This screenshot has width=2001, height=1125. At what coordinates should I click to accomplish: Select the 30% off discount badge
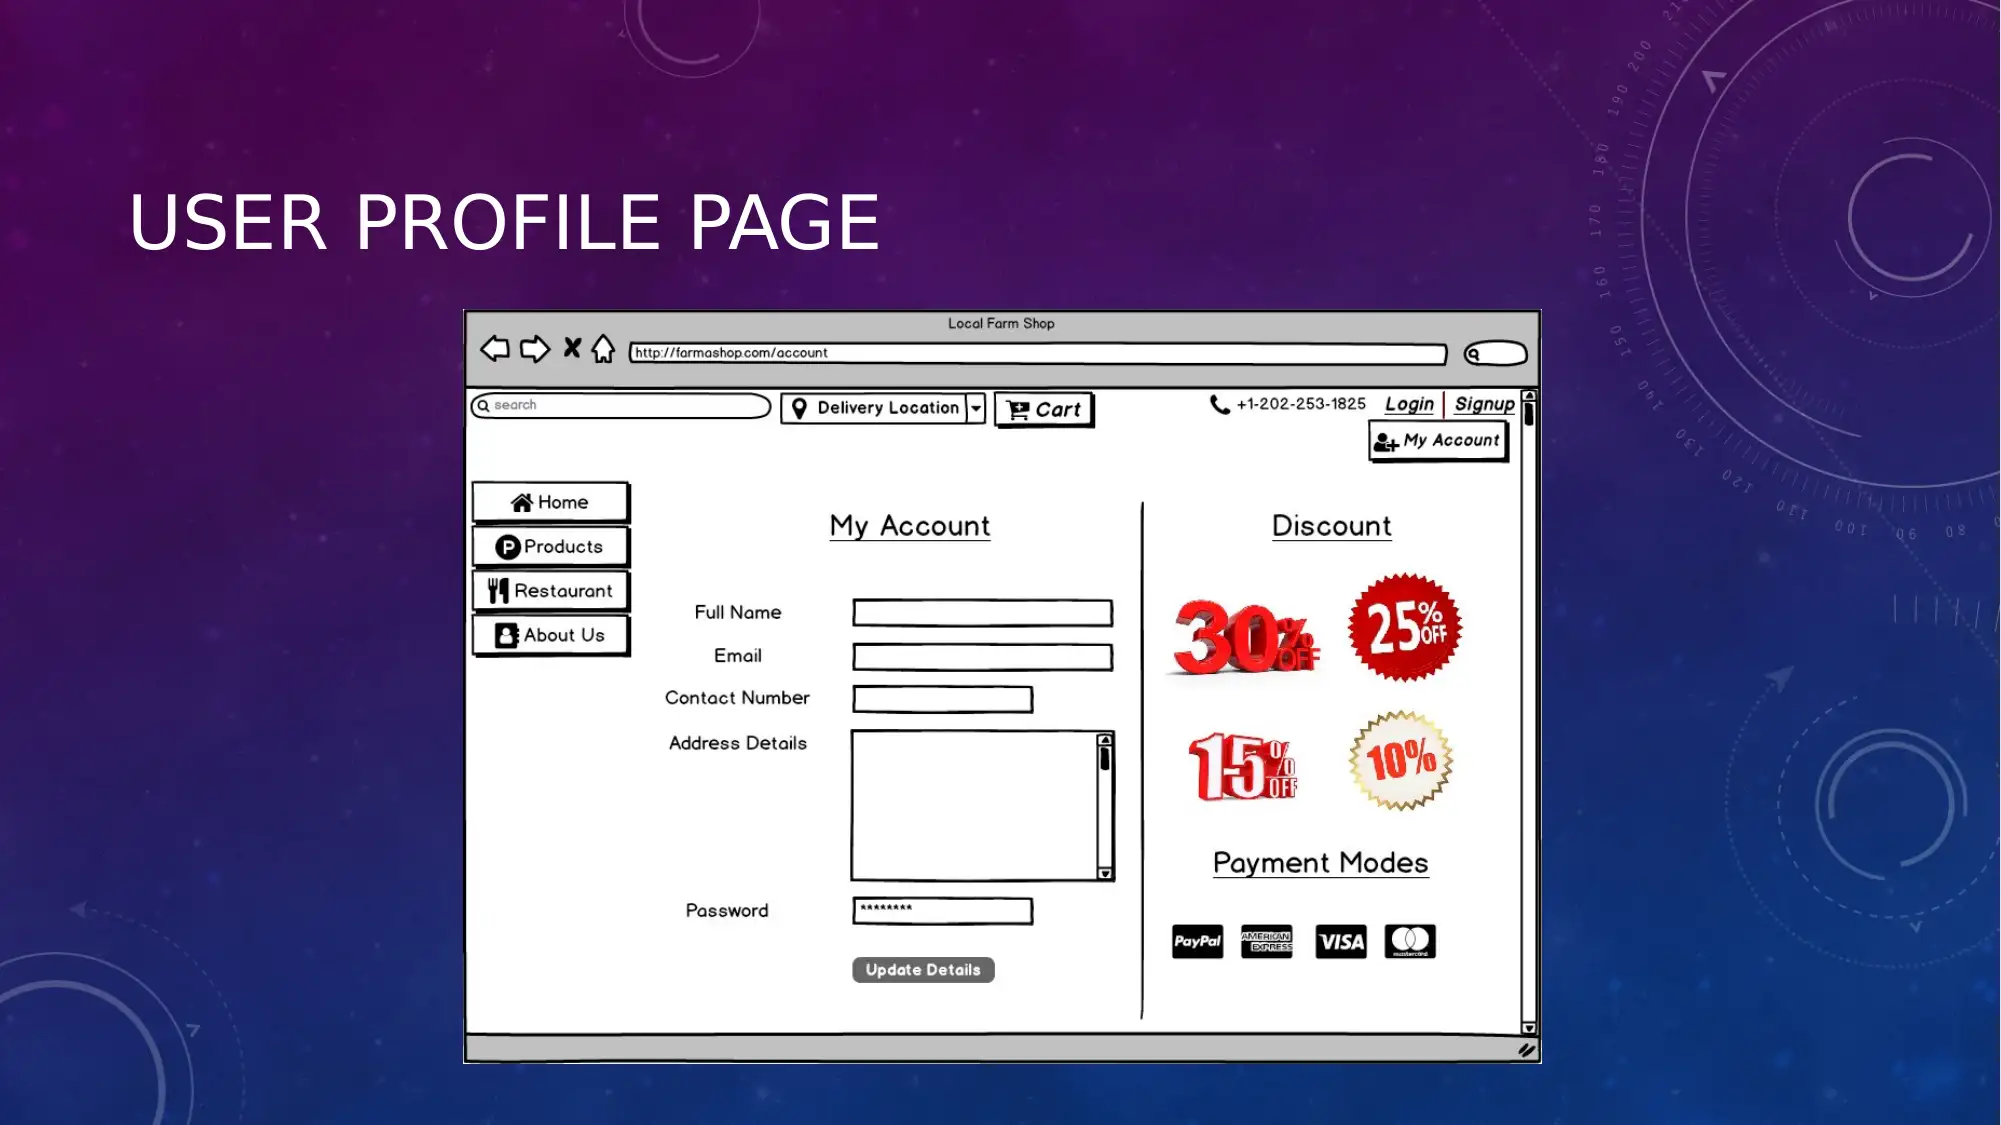[1245, 636]
